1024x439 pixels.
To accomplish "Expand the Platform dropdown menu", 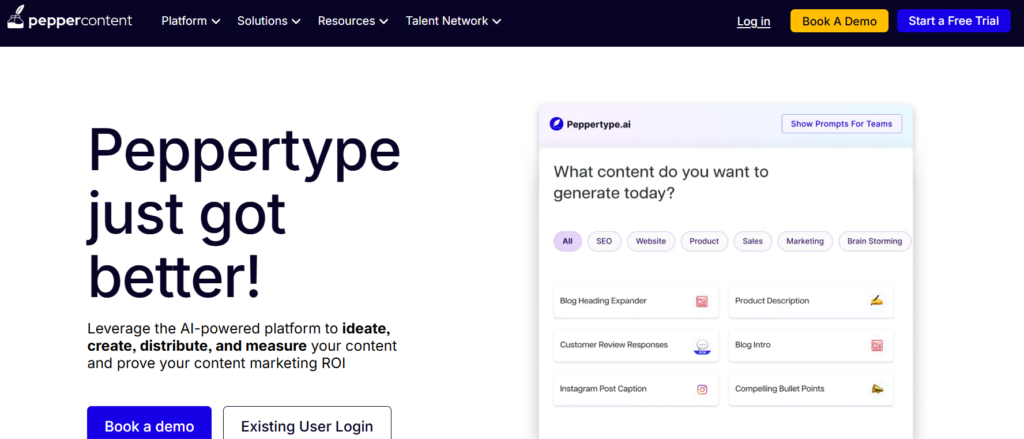I will [191, 21].
